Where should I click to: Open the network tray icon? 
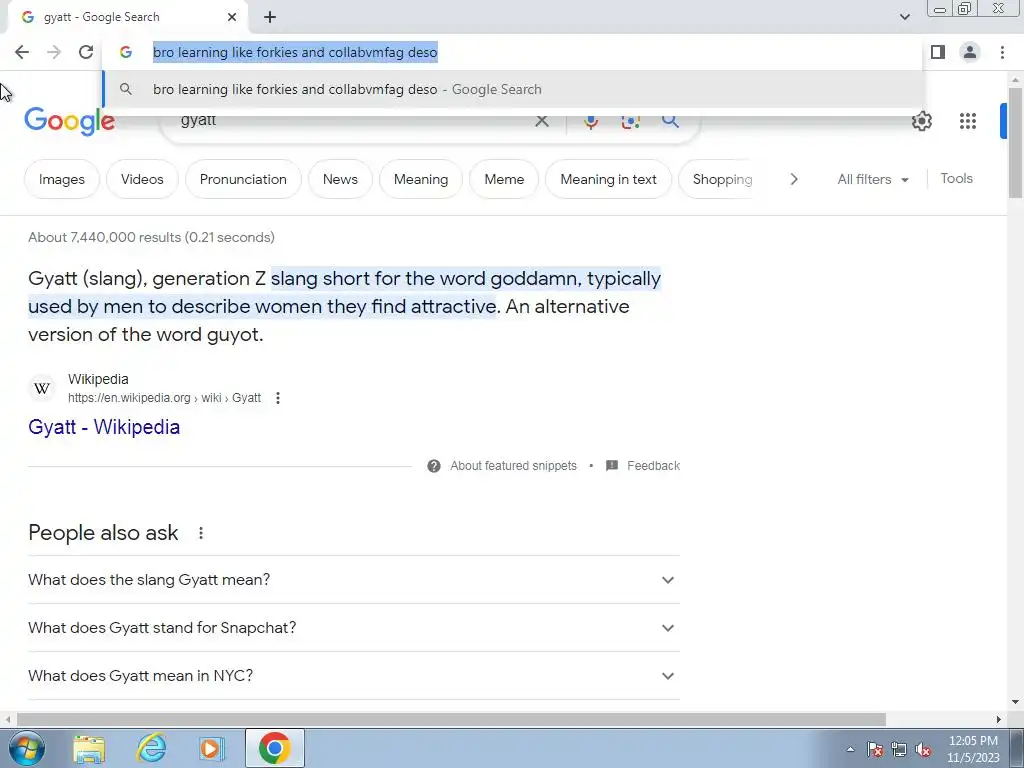pos(899,749)
